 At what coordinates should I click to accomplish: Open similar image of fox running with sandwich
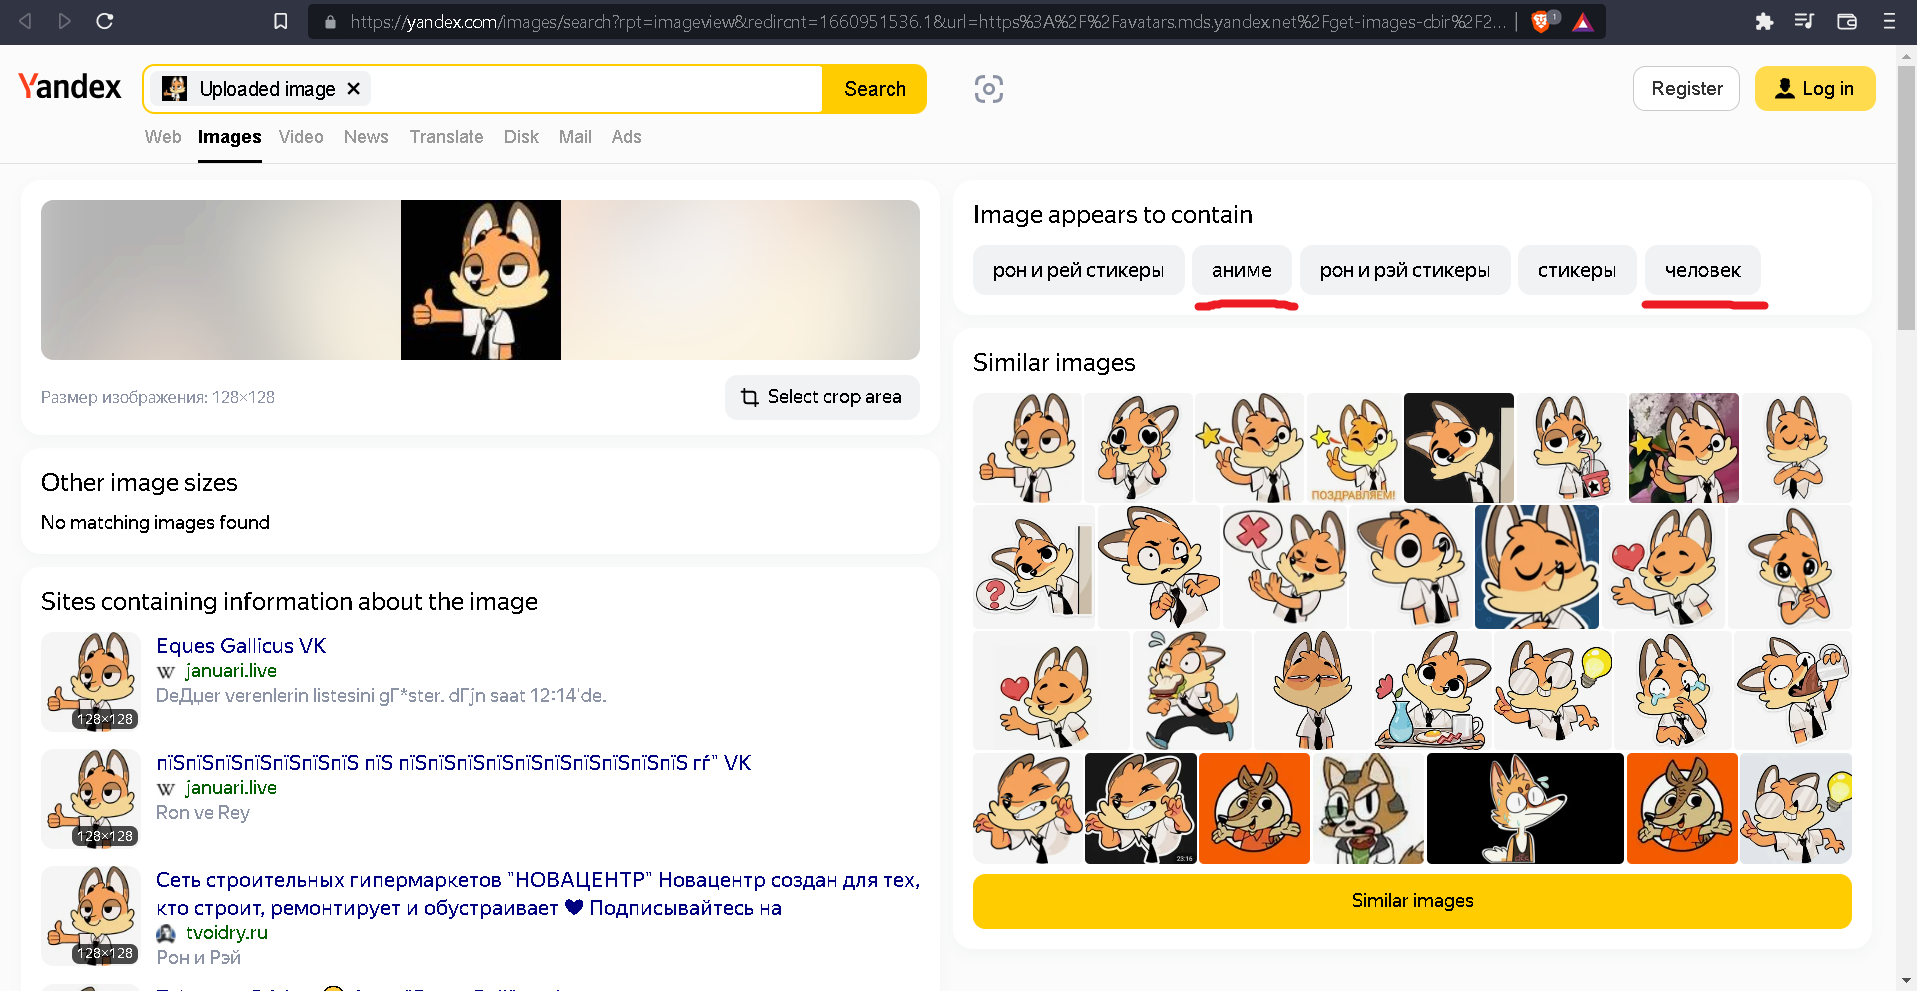pos(1192,690)
